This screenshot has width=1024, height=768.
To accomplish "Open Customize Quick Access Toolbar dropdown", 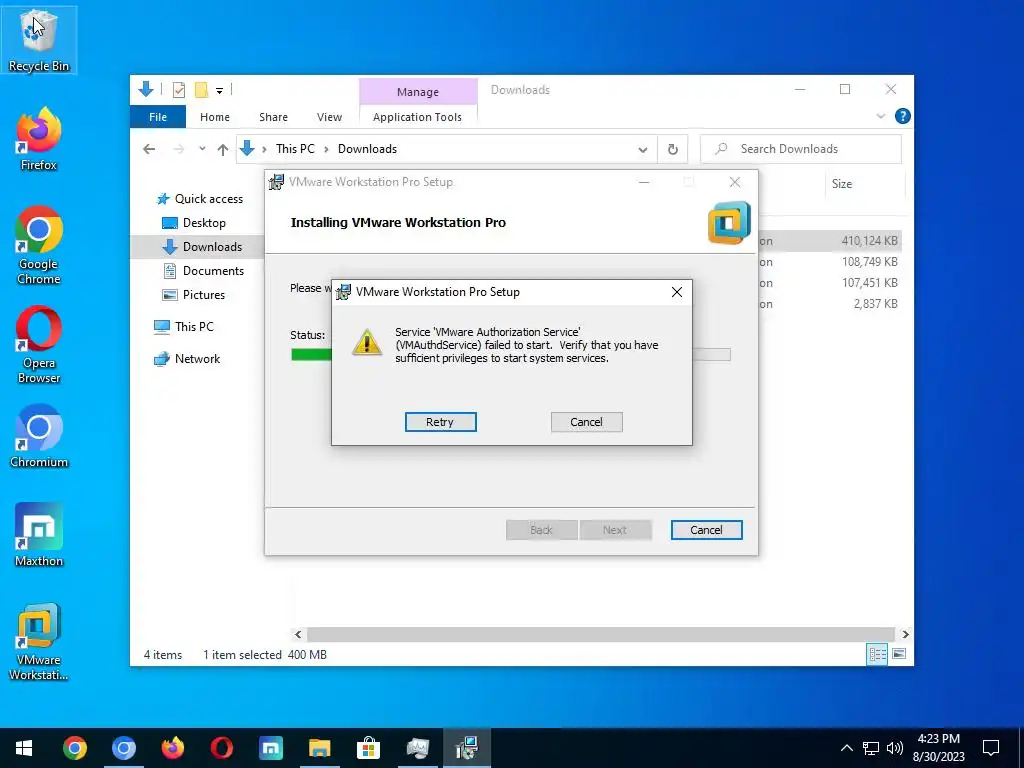I will (x=219, y=91).
